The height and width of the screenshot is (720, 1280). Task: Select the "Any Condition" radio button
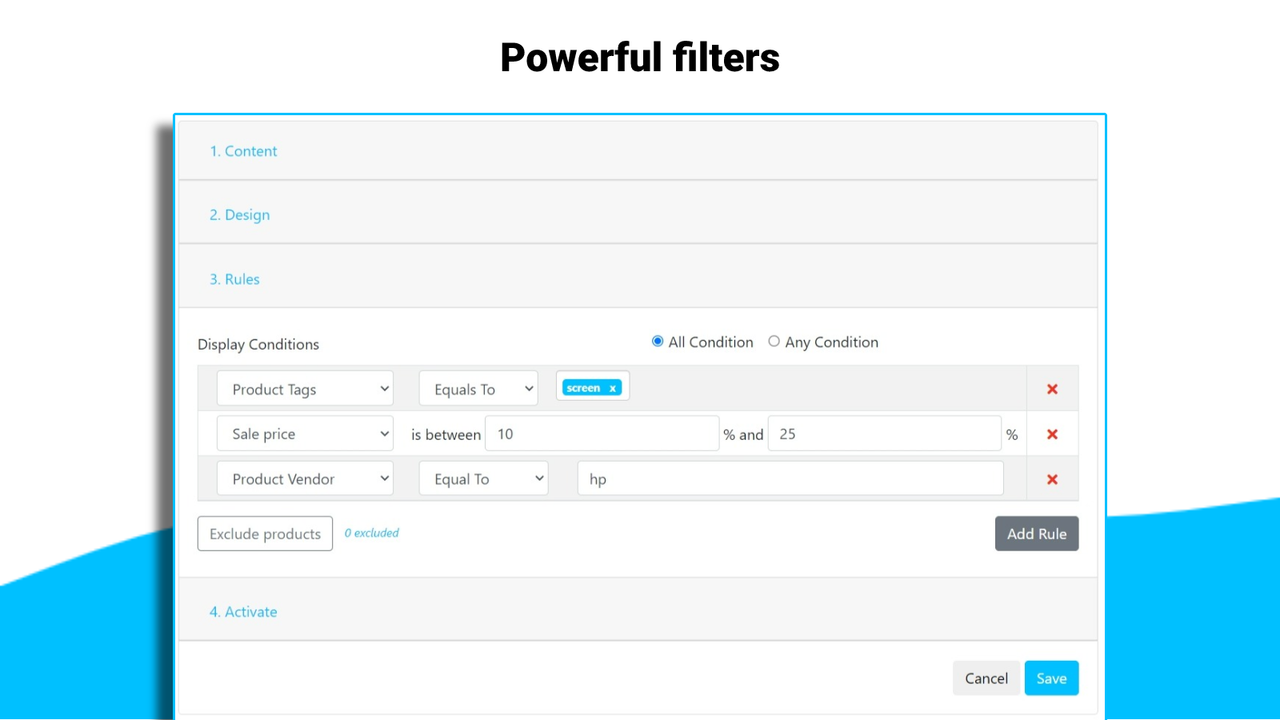point(774,341)
